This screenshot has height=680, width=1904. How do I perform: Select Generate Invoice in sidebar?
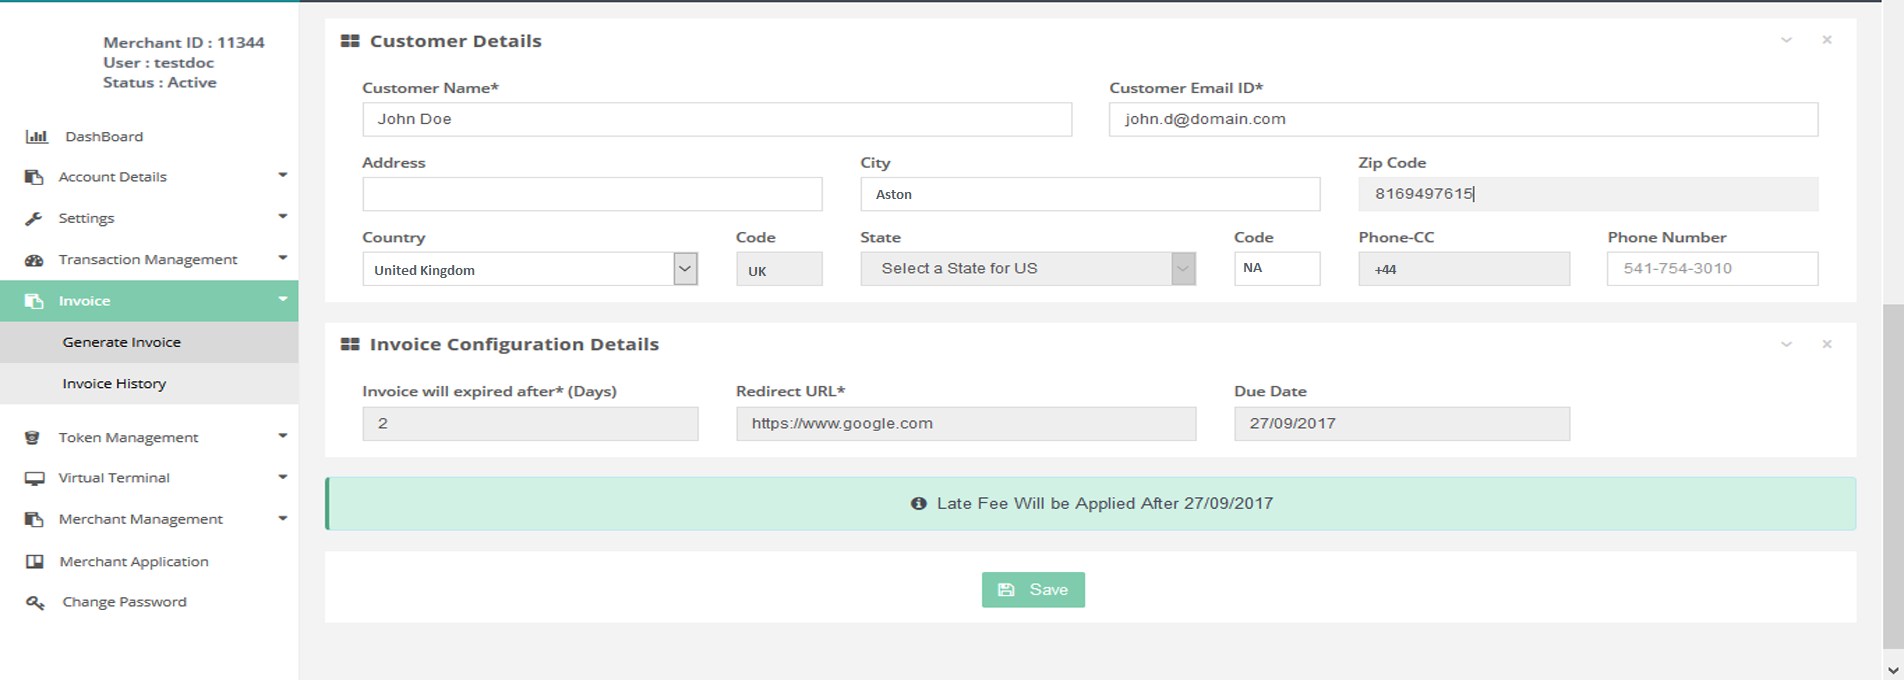click(x=121, y=342)
